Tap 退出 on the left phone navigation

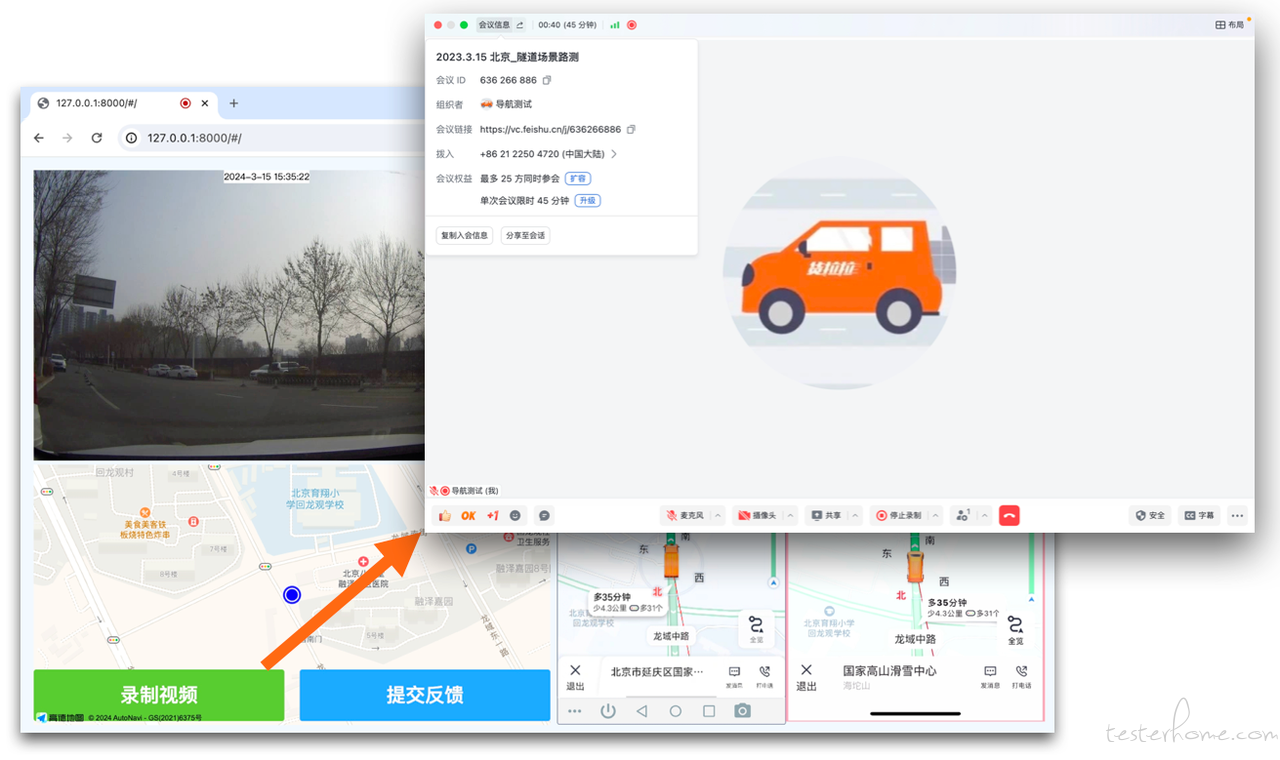[575, 677]
